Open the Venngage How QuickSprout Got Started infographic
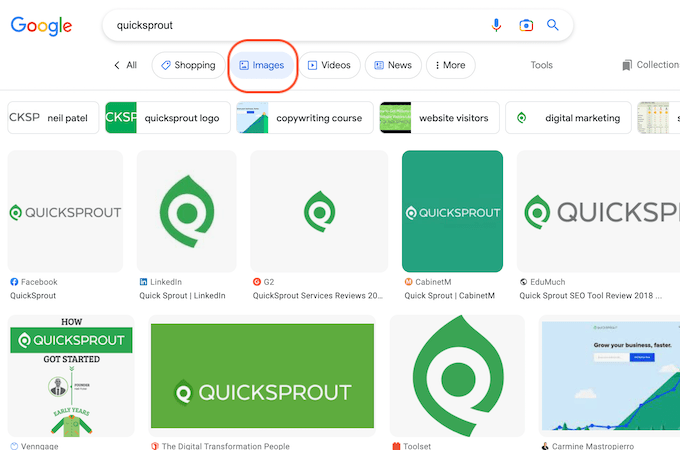The width and height of the screenshot is (680, 450). point(71,376)
